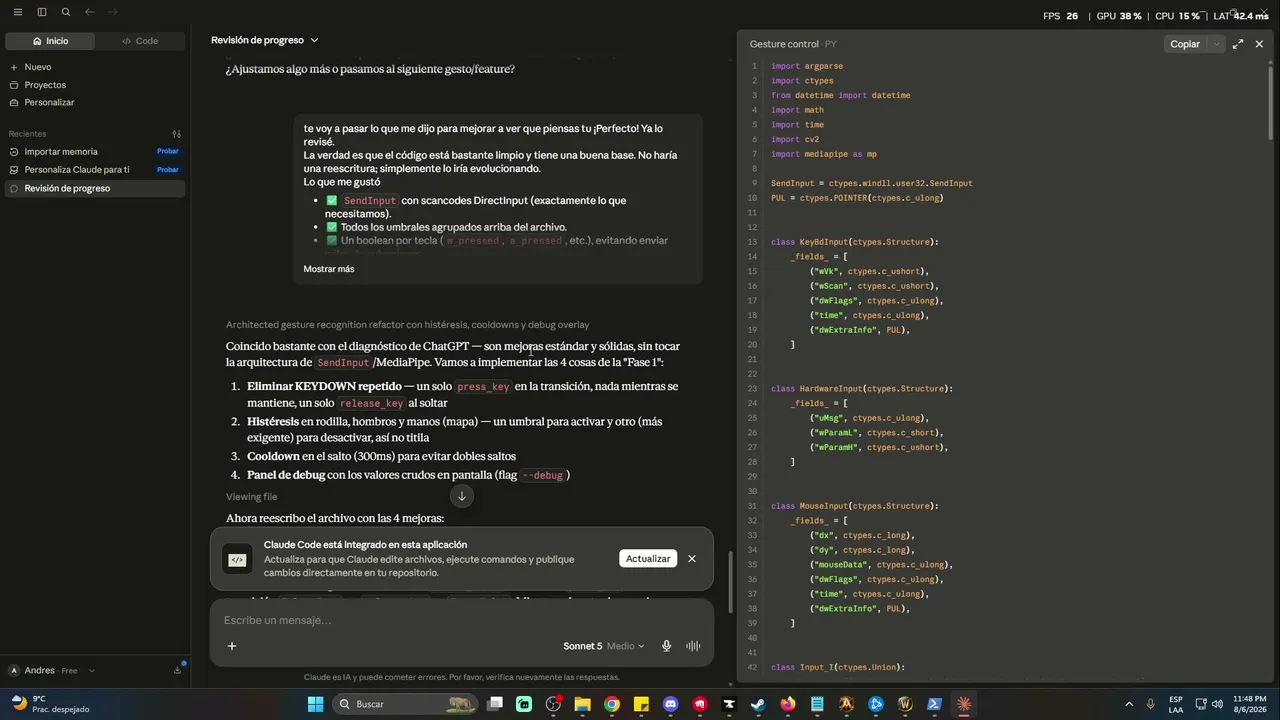Select the Revisión de progreso chat
This screenshot has height=720, width=1280.
pyautogui.click(x=95, y=188)
